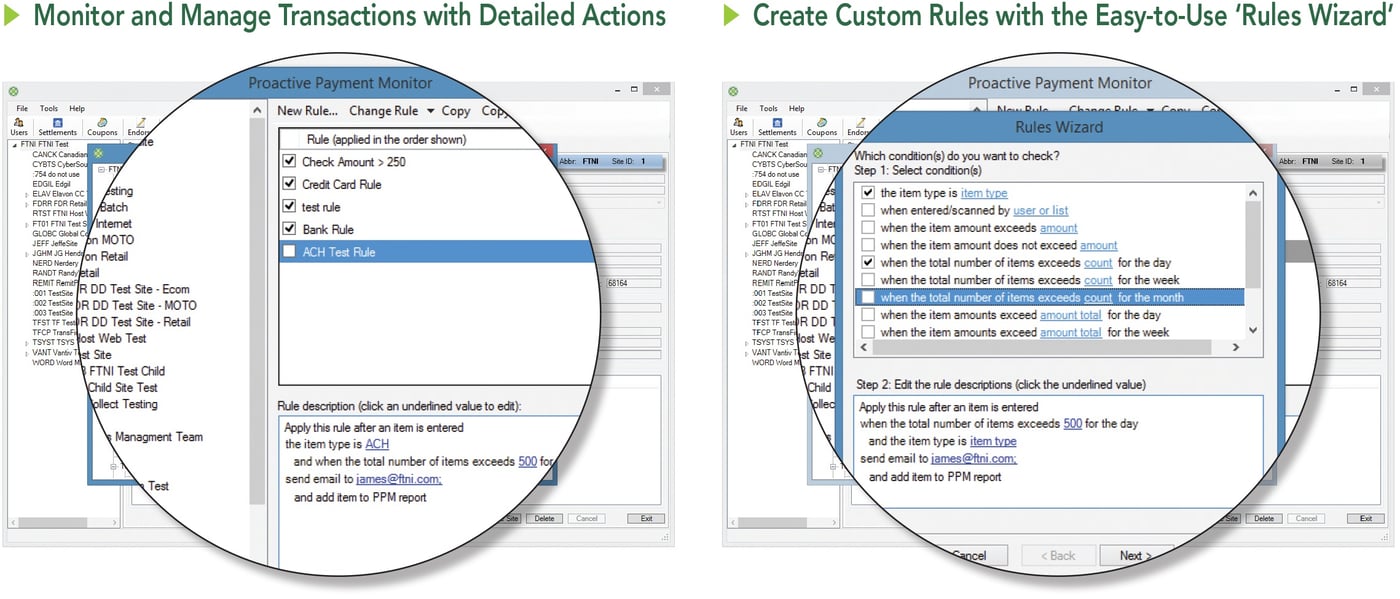Click Users icon in right Rules Wizard window
This screenshot has width=1400, height=599.
click(739, 126)
